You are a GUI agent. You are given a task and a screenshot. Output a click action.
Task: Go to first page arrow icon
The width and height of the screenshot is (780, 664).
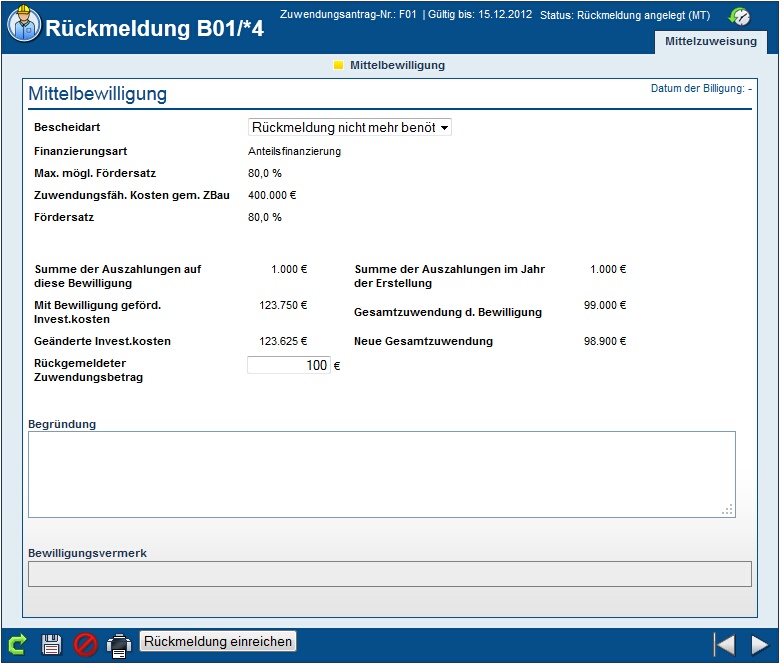[x=724, y=645]
